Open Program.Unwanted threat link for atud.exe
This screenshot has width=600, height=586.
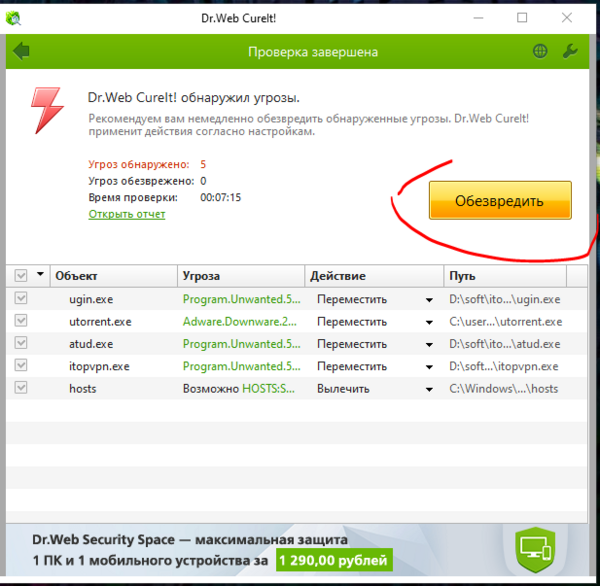(x=241, y=344)
